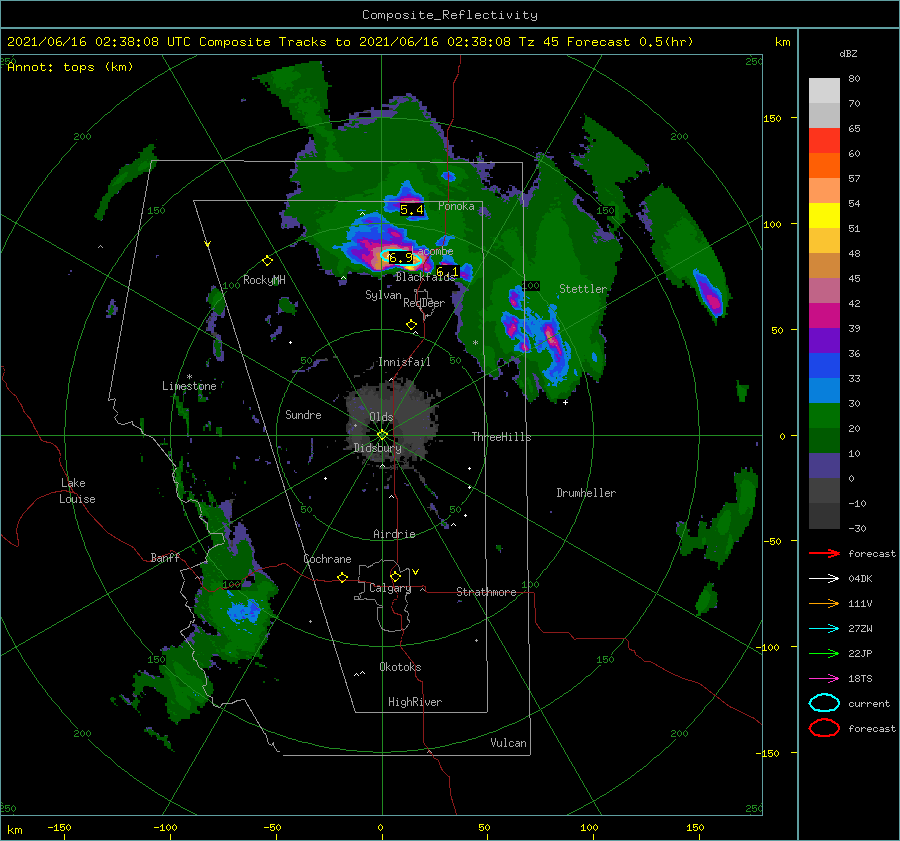Click the storm top label 6.1

pyautogui.click(x=447, y=272)
